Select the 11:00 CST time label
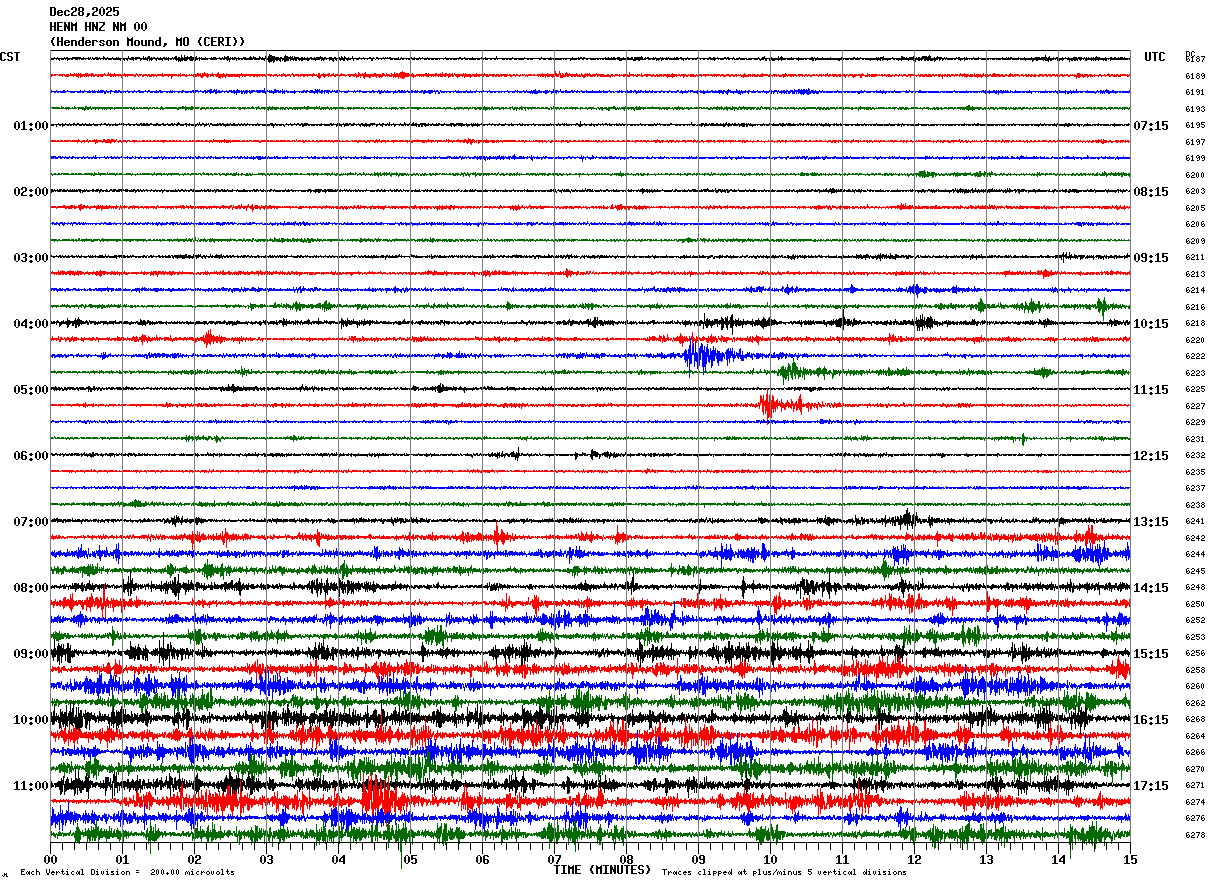This screenshot has width=1210, height=886. [x=31, y=786]
